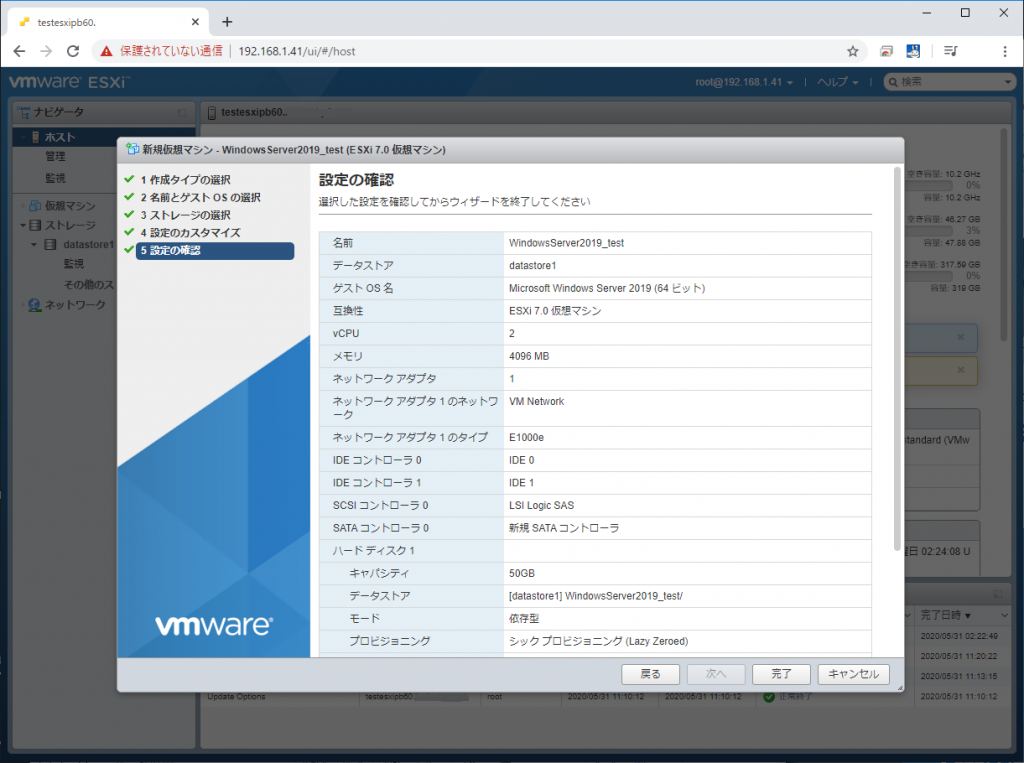Select step 3 ストレージの選択
This screenshot has width=1024, height=763.
(185, 215)
